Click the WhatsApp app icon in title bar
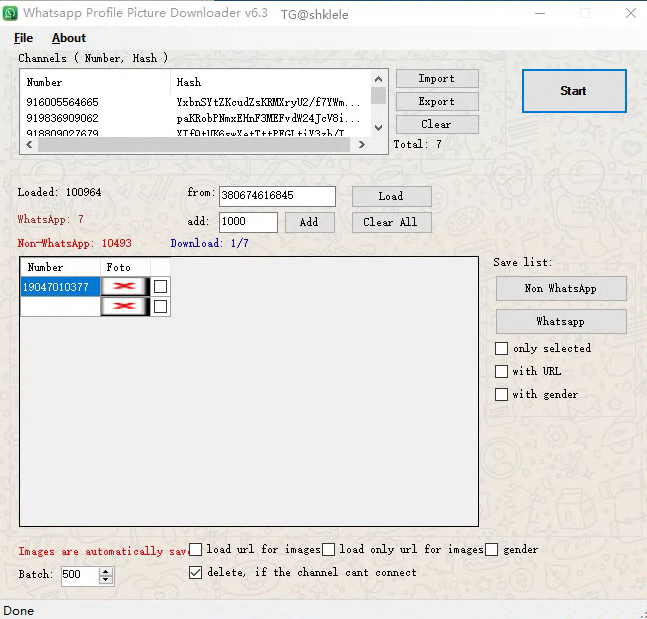Image resolution: width=647 pixels, height=619 pixels. (11, 14)
